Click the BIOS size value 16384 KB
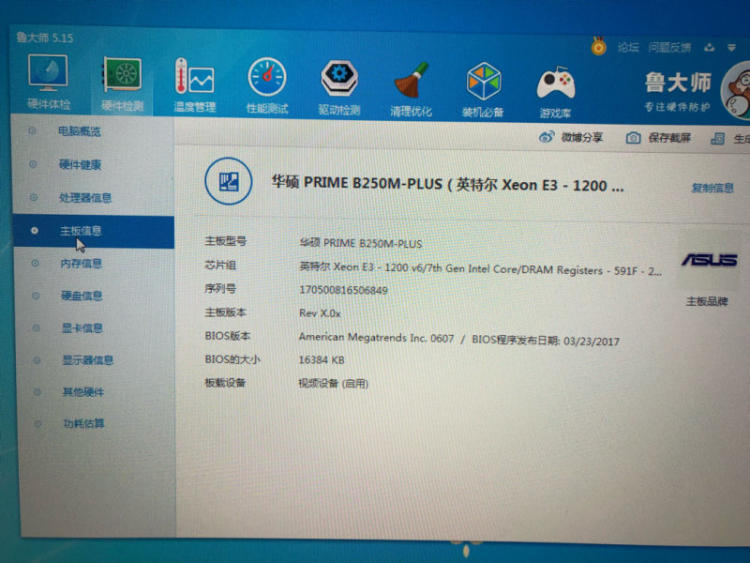The width and height of the screenshot is (750, 563). pos(321,360)
